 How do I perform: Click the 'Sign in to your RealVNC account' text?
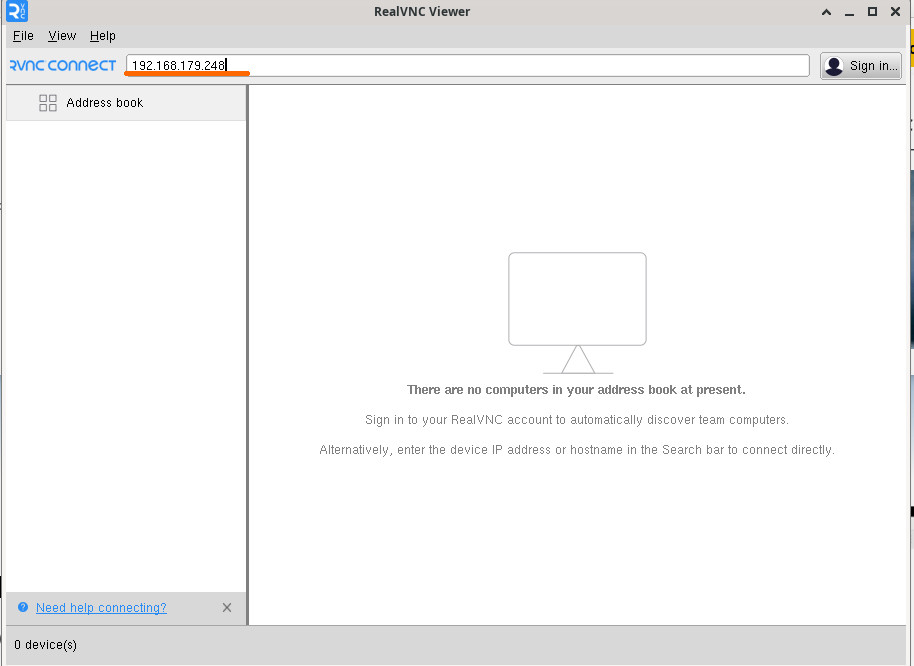576,420
